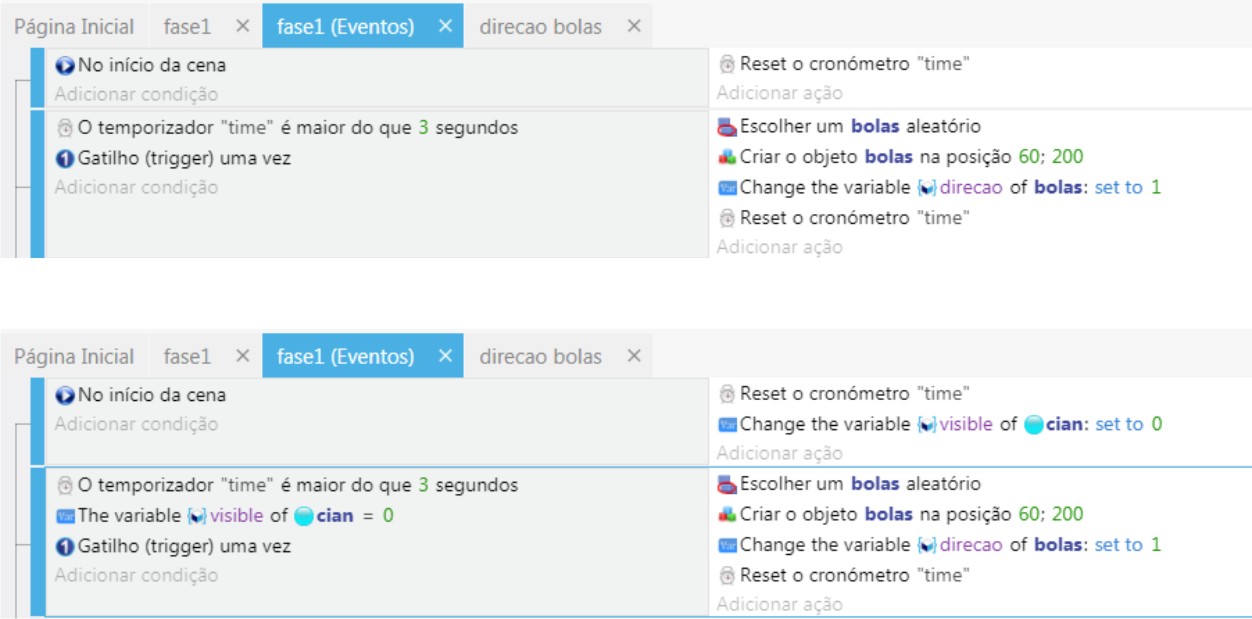Switch to the direcao bolas tab in the lower tab bar

(540, 356)
